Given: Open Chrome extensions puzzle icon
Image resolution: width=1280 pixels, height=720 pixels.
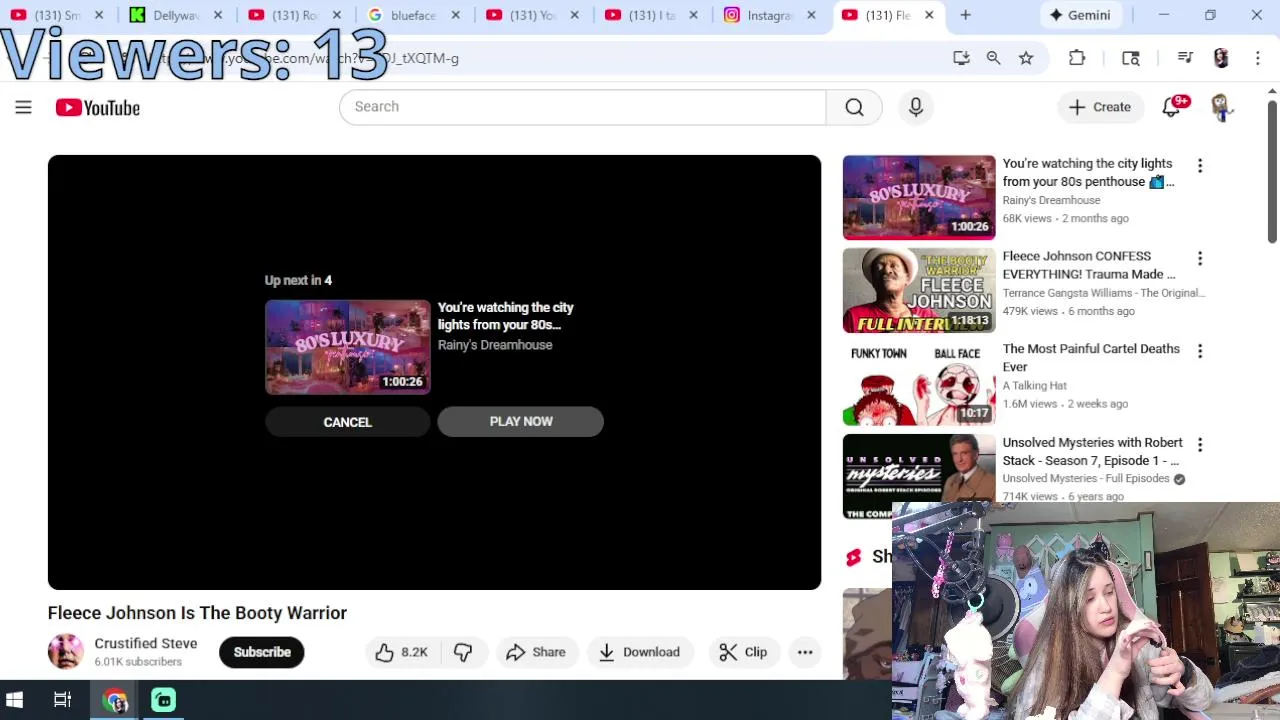Looking at the screenshot, I should click(1077, 58).
